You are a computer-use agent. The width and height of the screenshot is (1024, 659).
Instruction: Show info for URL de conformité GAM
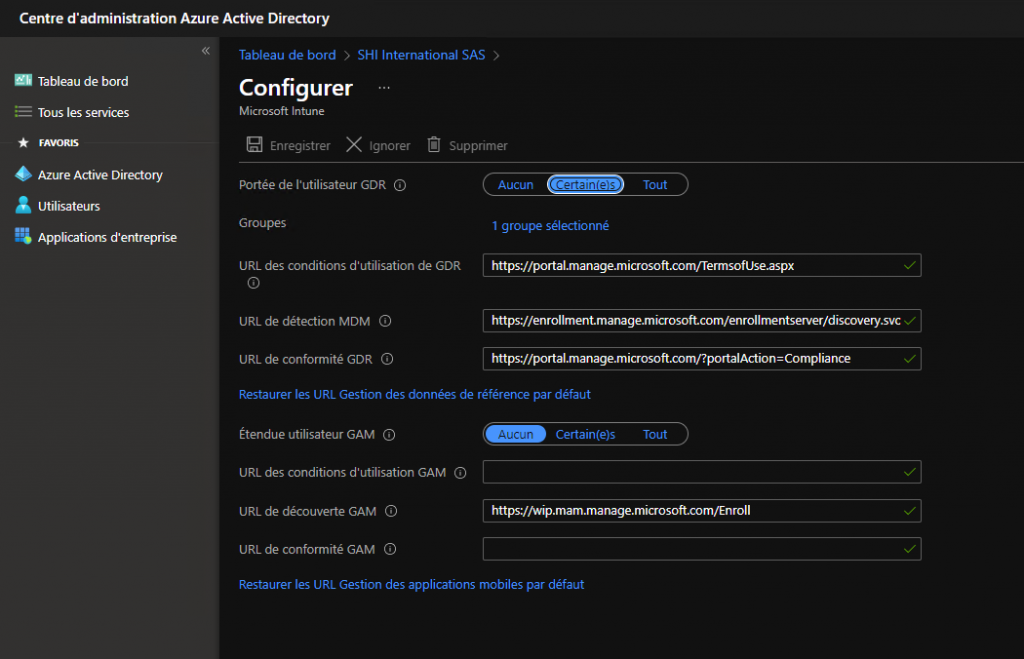point(390,549)
